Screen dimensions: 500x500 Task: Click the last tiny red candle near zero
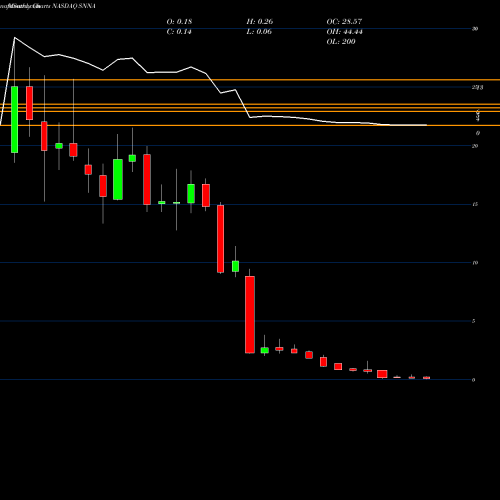point(427,378)
